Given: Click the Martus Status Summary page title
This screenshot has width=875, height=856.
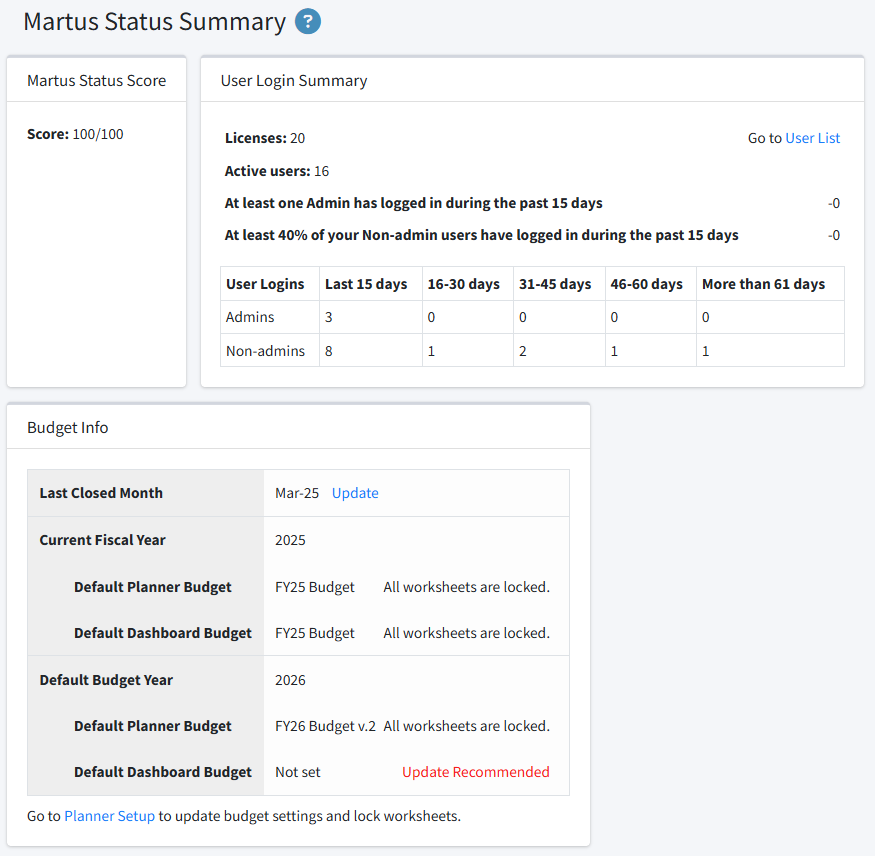Looking at the screenshot, I should click(155, 22).
